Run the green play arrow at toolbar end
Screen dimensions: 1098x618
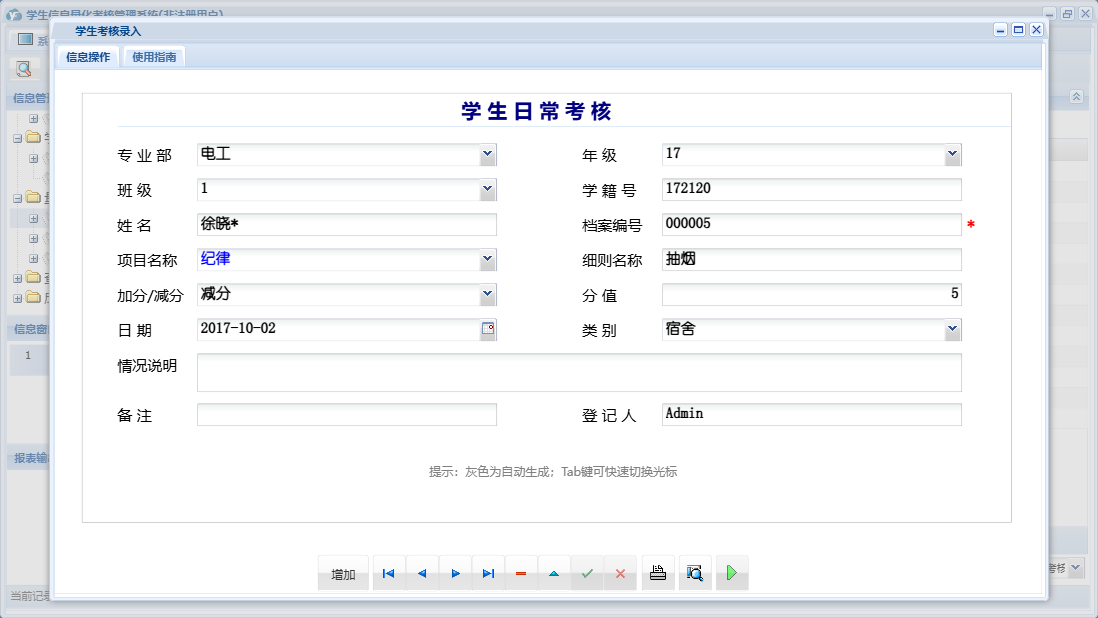(731, 572)
